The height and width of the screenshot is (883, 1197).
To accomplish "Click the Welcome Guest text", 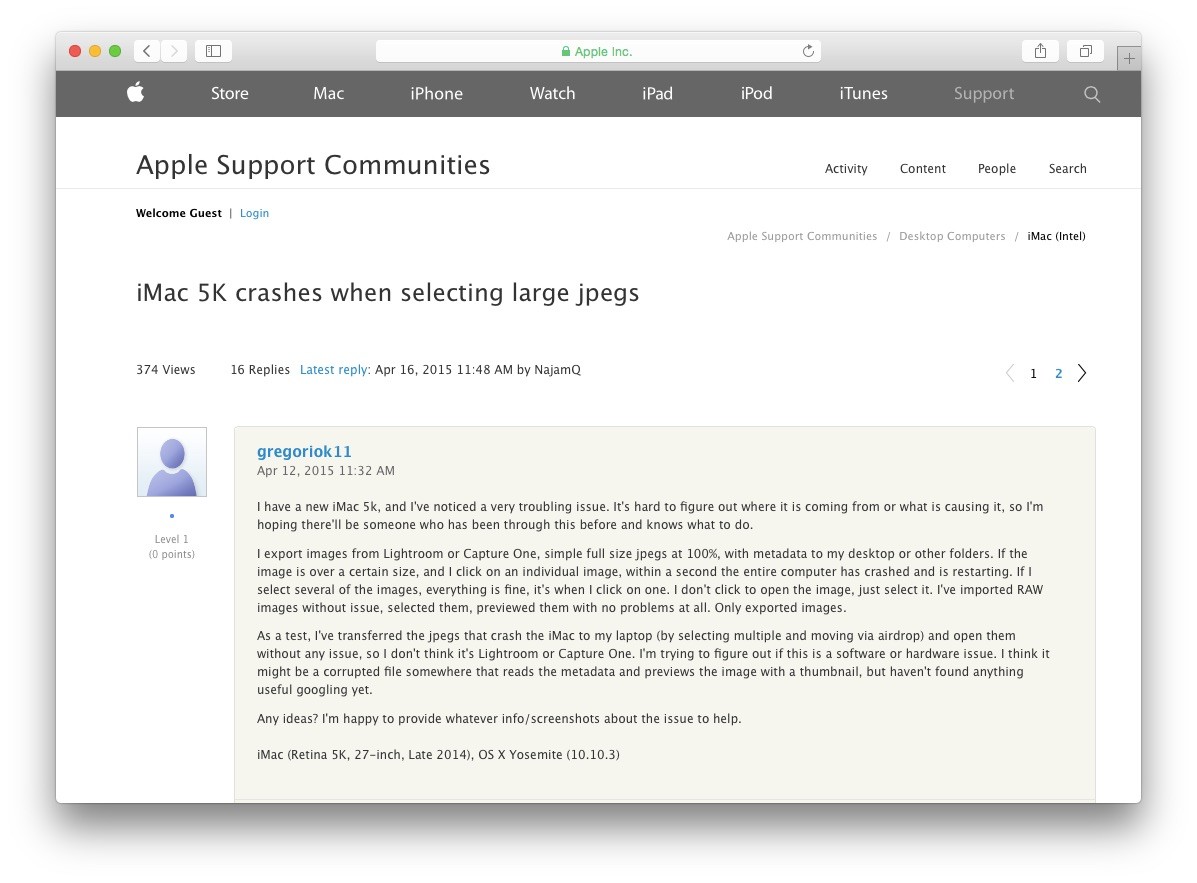I will tap(179, 213).
